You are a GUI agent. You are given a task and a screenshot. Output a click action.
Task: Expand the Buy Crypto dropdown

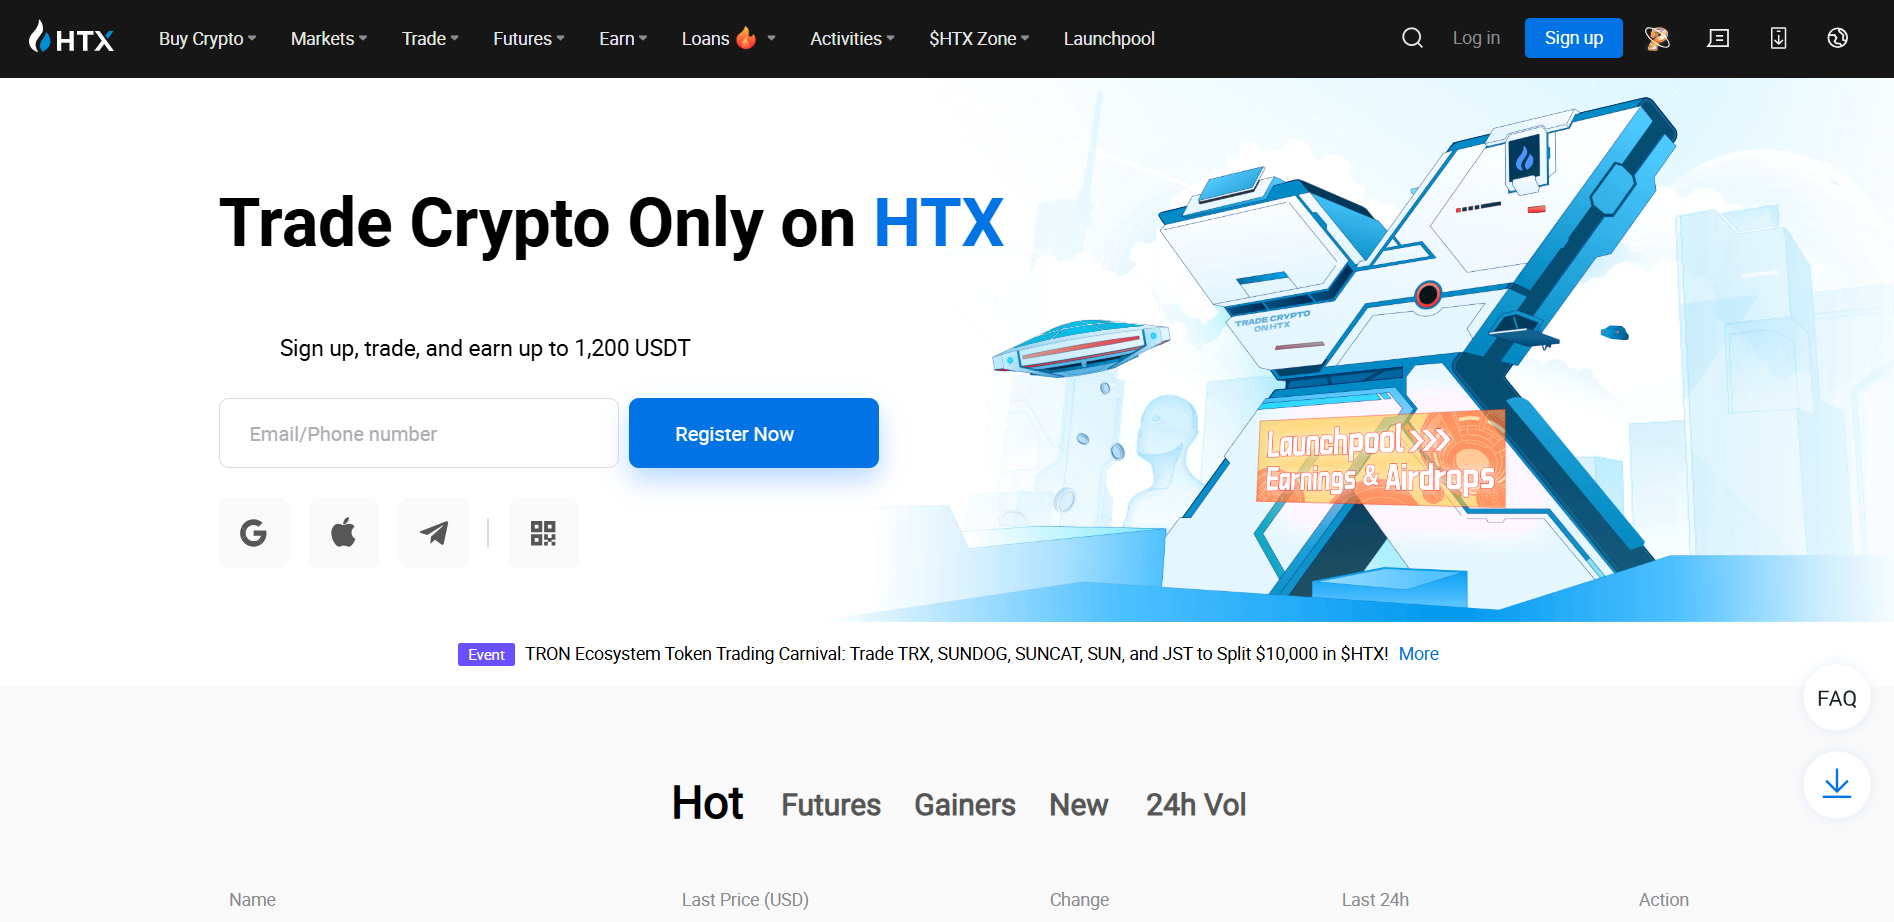pyautogui.click(x=208, y=38)
